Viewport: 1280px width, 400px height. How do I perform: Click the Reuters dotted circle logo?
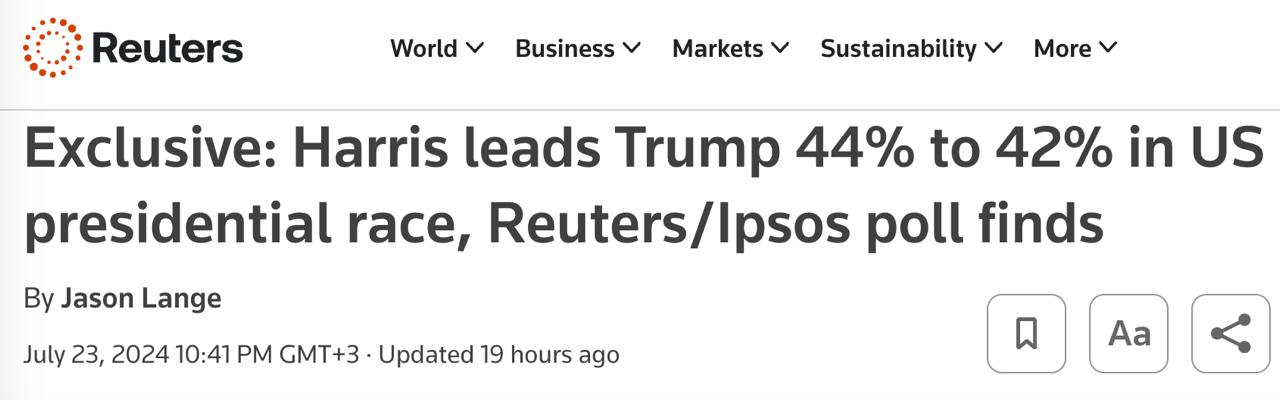click(53, 48)
